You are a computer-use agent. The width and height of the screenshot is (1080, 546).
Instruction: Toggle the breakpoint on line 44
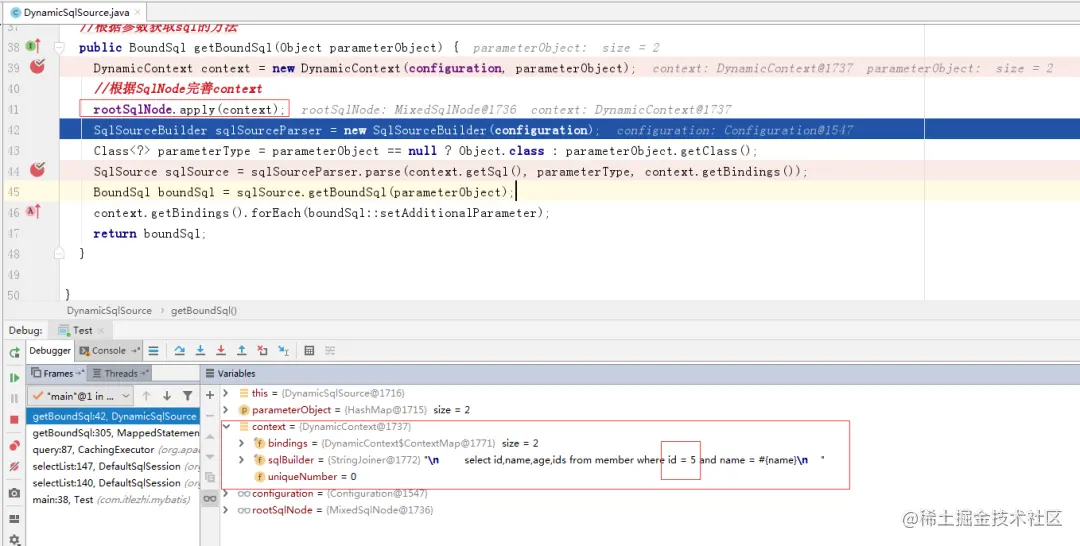37,170
